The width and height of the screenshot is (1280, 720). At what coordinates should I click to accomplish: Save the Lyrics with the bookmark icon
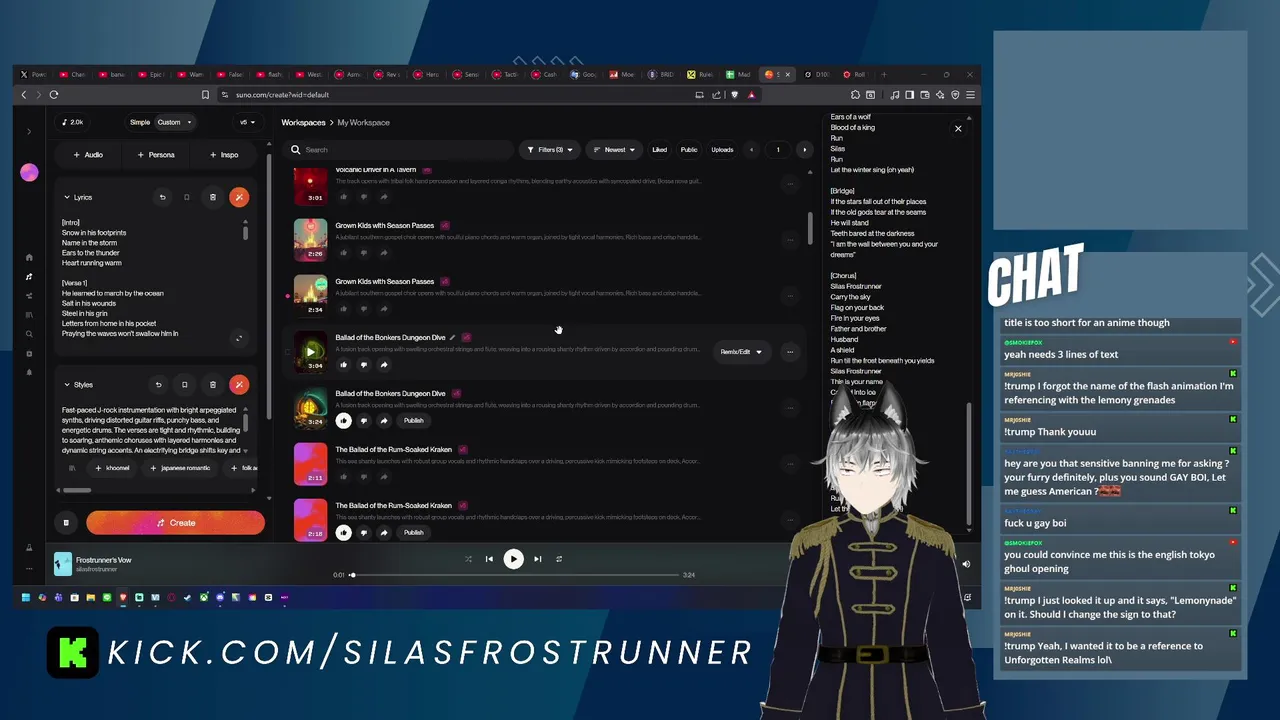pos(186,197)
